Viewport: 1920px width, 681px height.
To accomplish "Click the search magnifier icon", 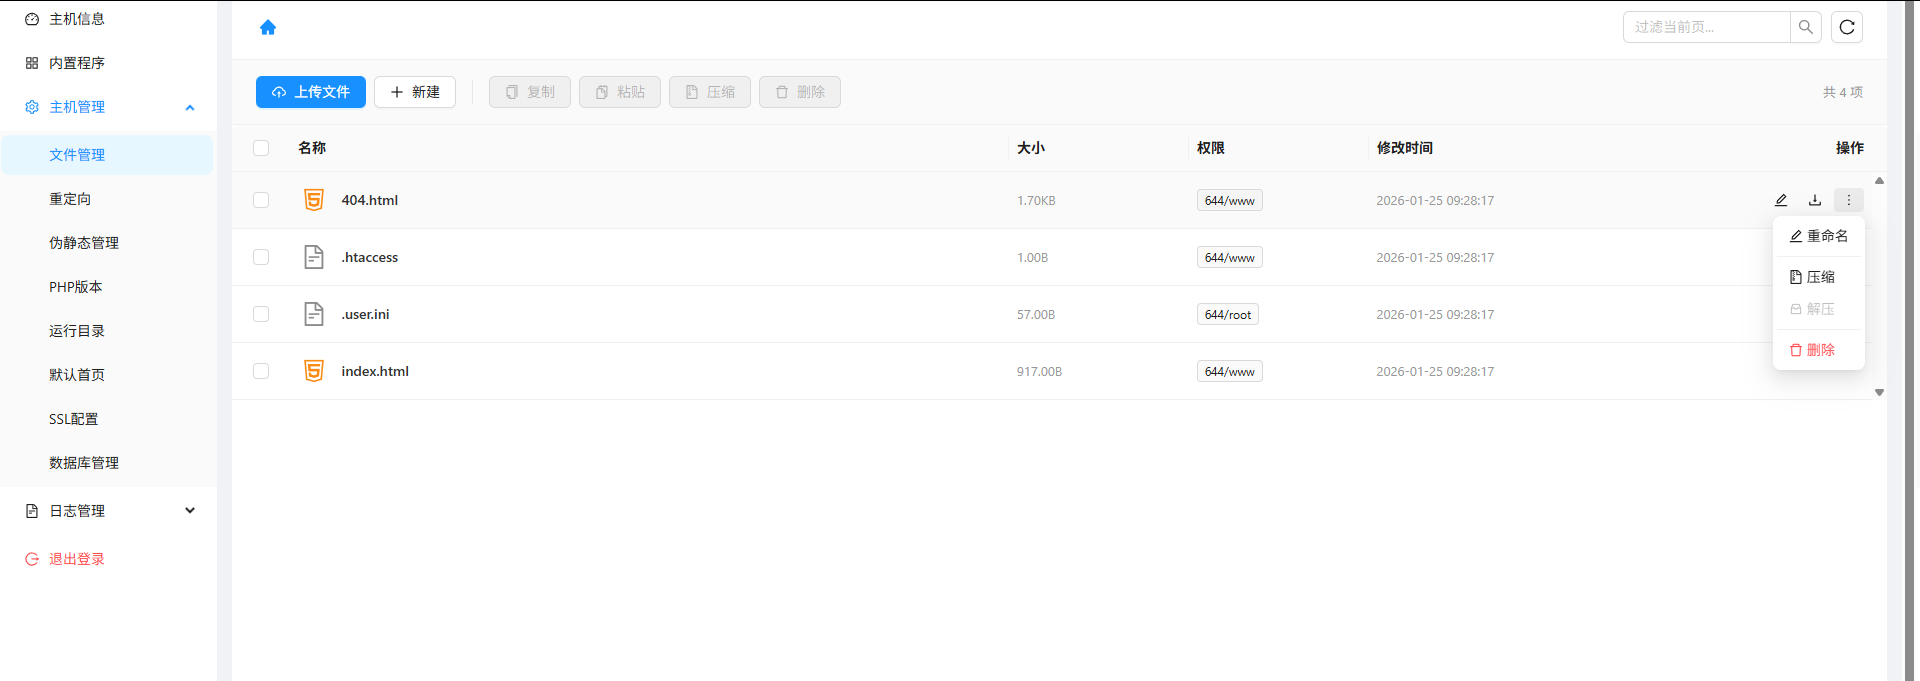I will coord(1805,27).
